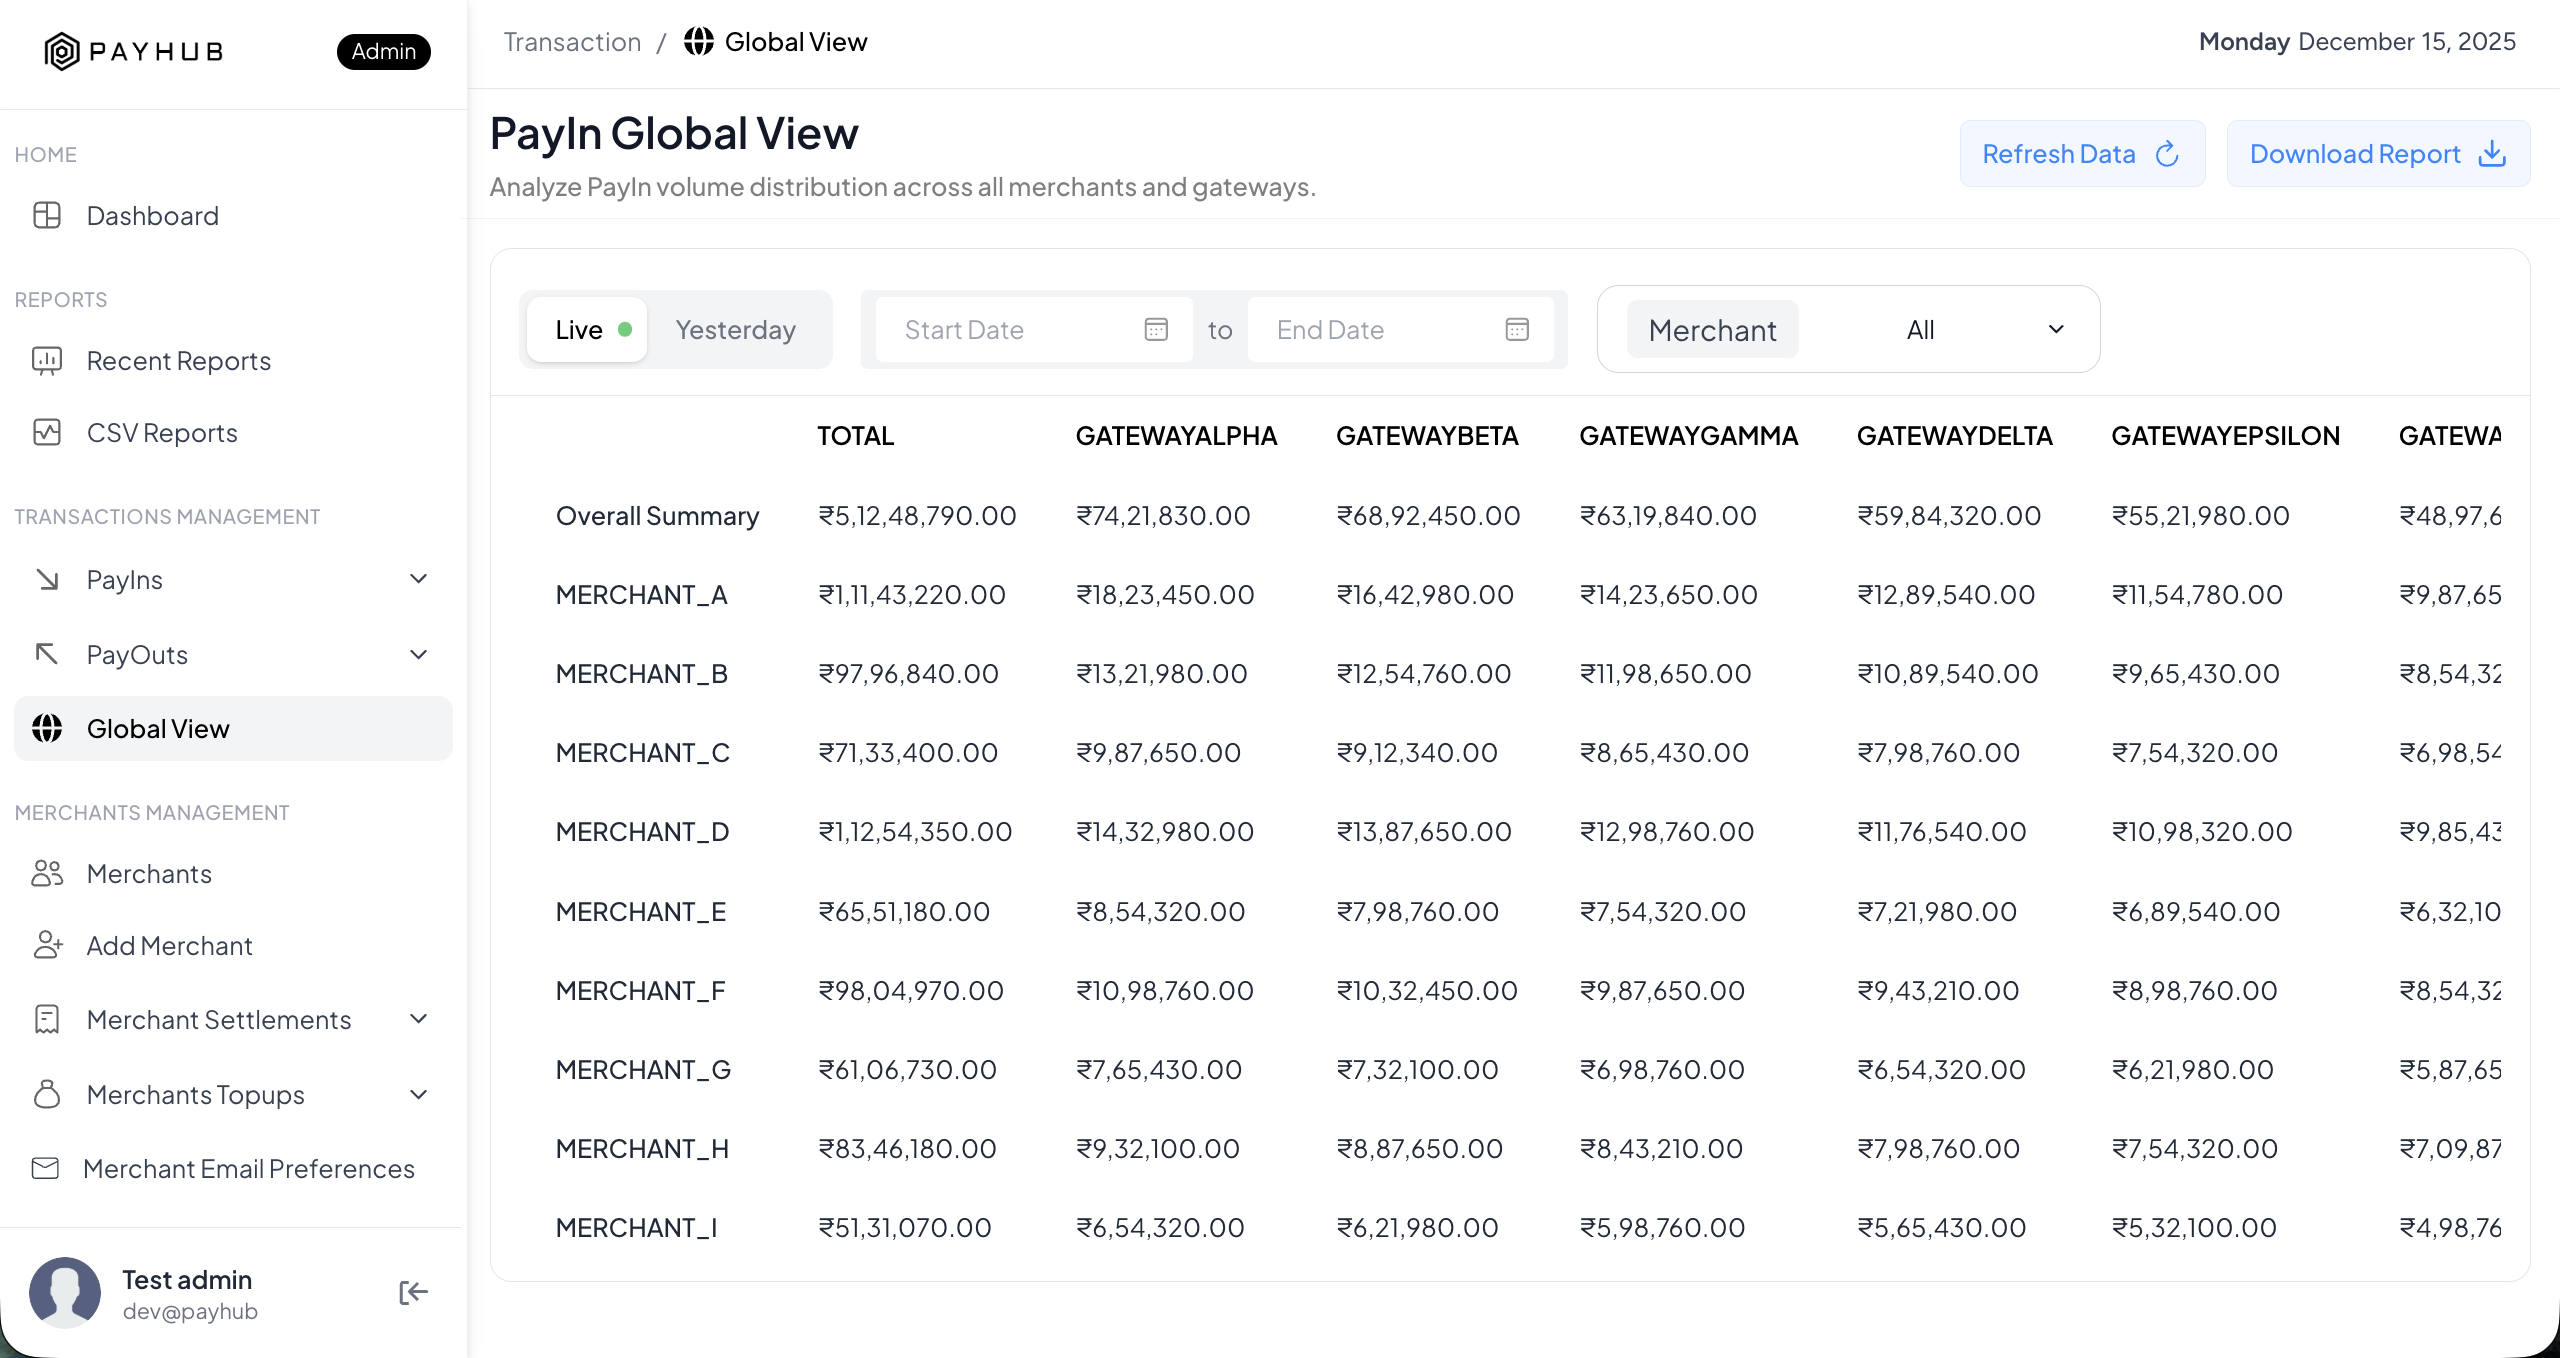Viewport: 2560px width, 1358px height.
Task: Go to Merchants in the sidebar
Action: 149,873
